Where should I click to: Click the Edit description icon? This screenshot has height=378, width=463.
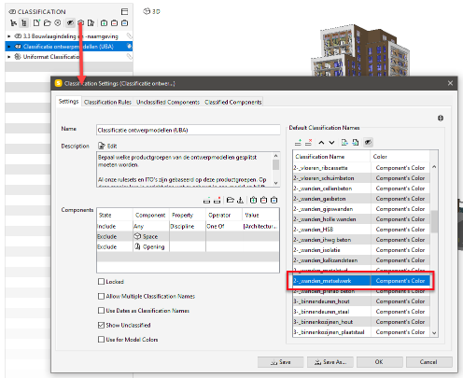tap(102, 146)
